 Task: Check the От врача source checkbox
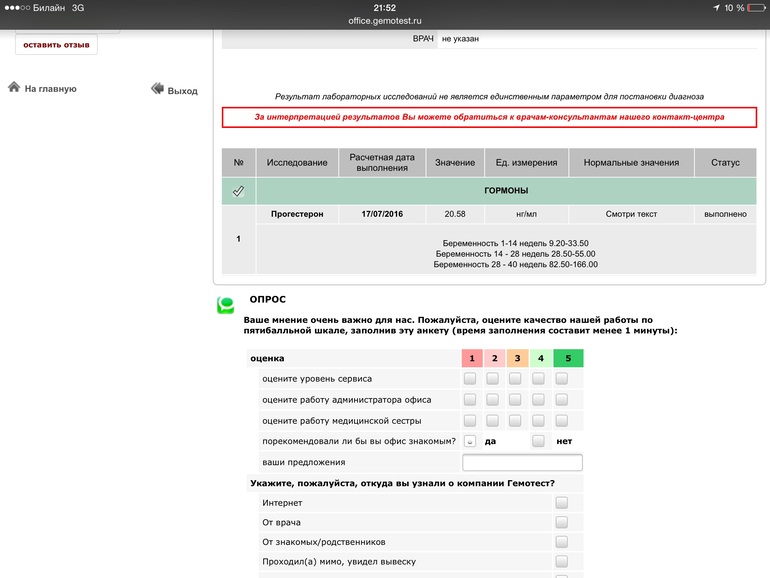click(x=562, y=522)
